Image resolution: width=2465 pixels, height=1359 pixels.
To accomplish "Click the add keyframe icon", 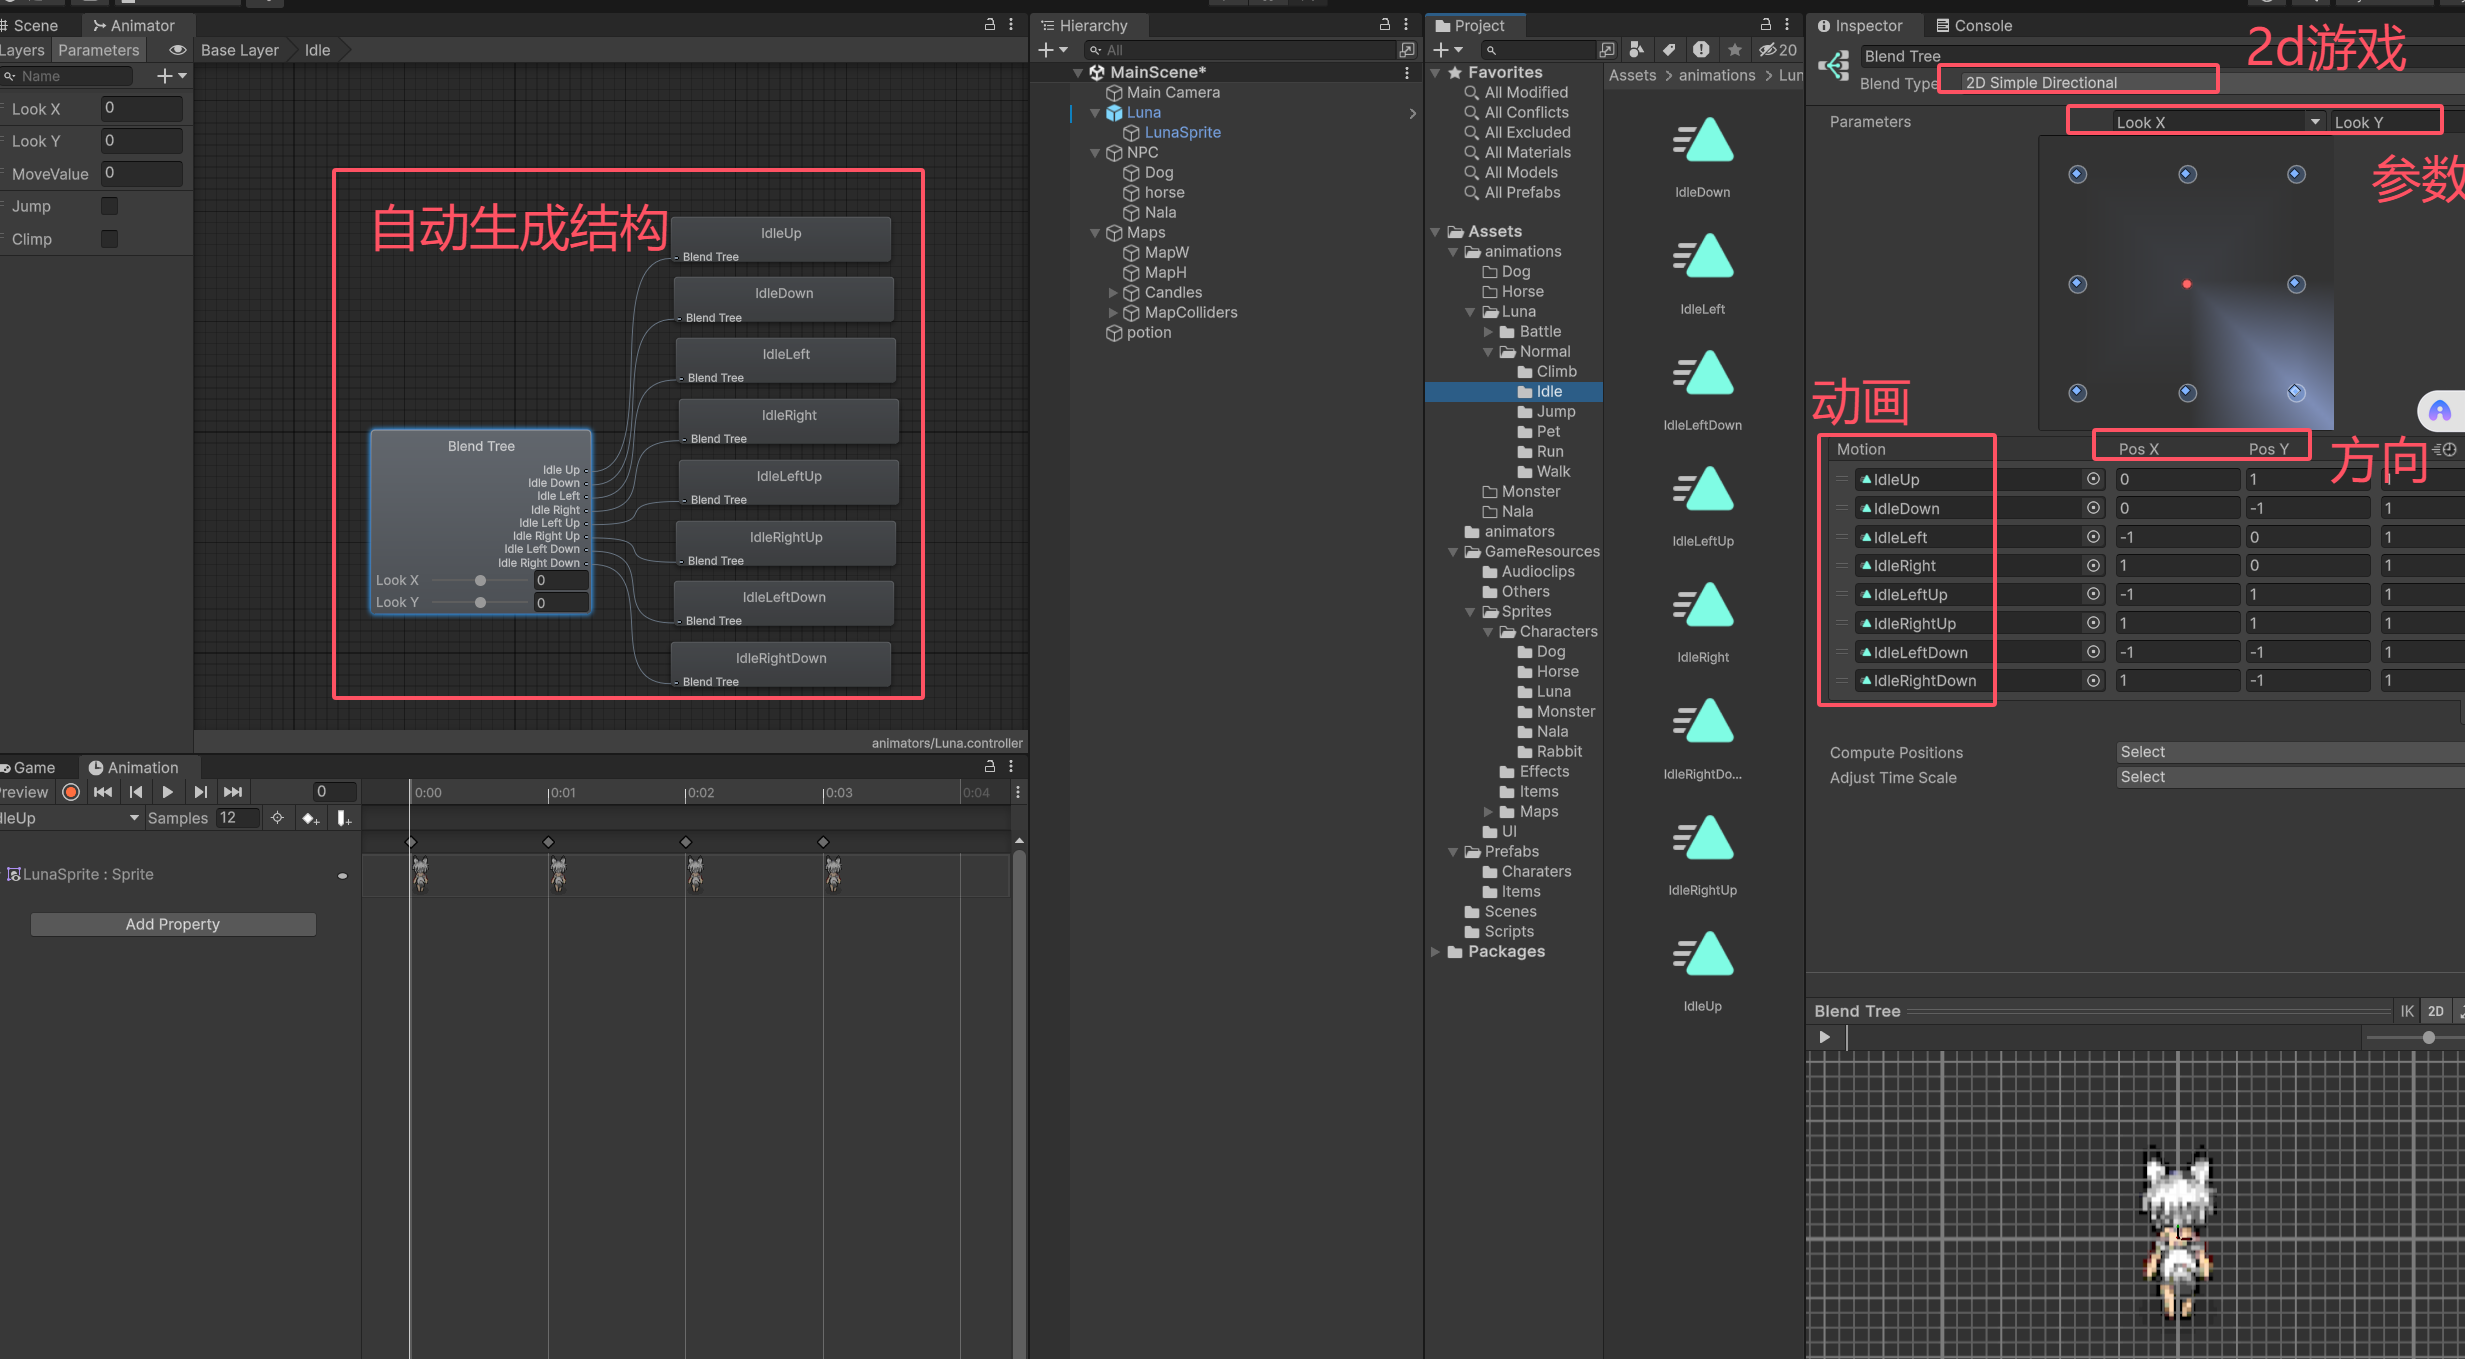I will pos(310,819).
